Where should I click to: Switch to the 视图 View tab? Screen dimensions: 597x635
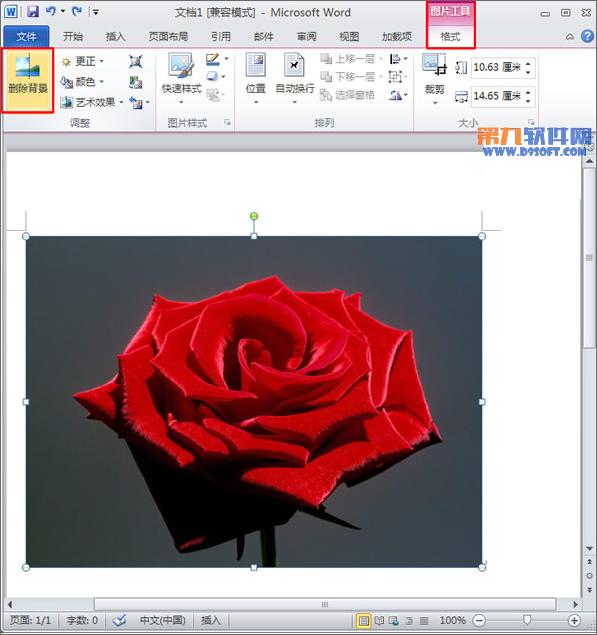pyautogui.click(x=349, y=37)
